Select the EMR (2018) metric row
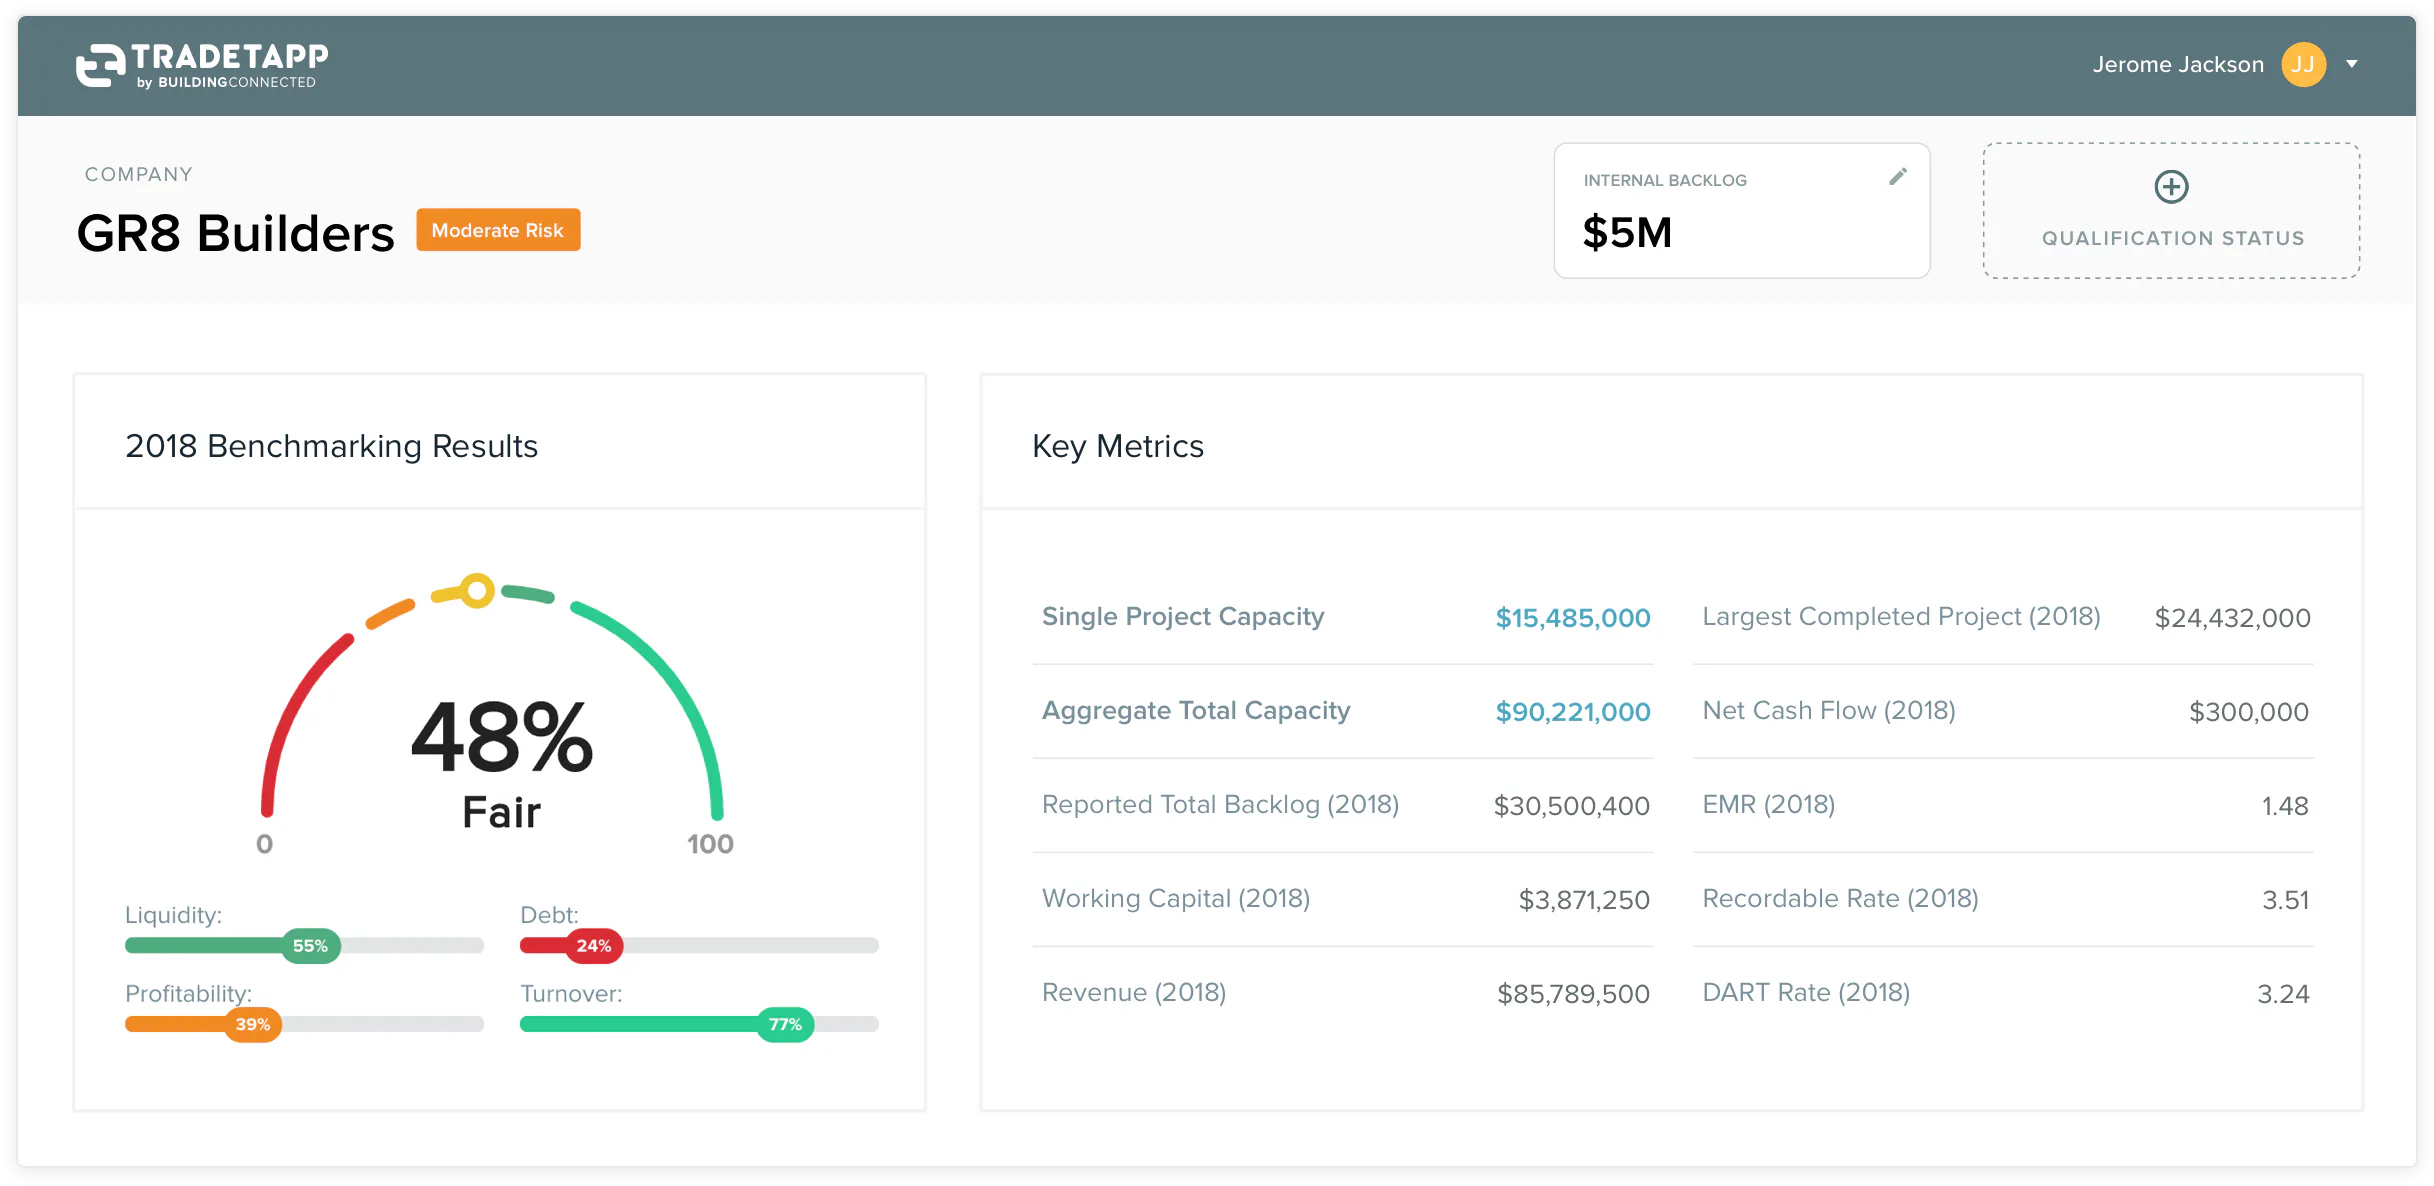Screen dimensions: 2434x1186 point(1768,805)
